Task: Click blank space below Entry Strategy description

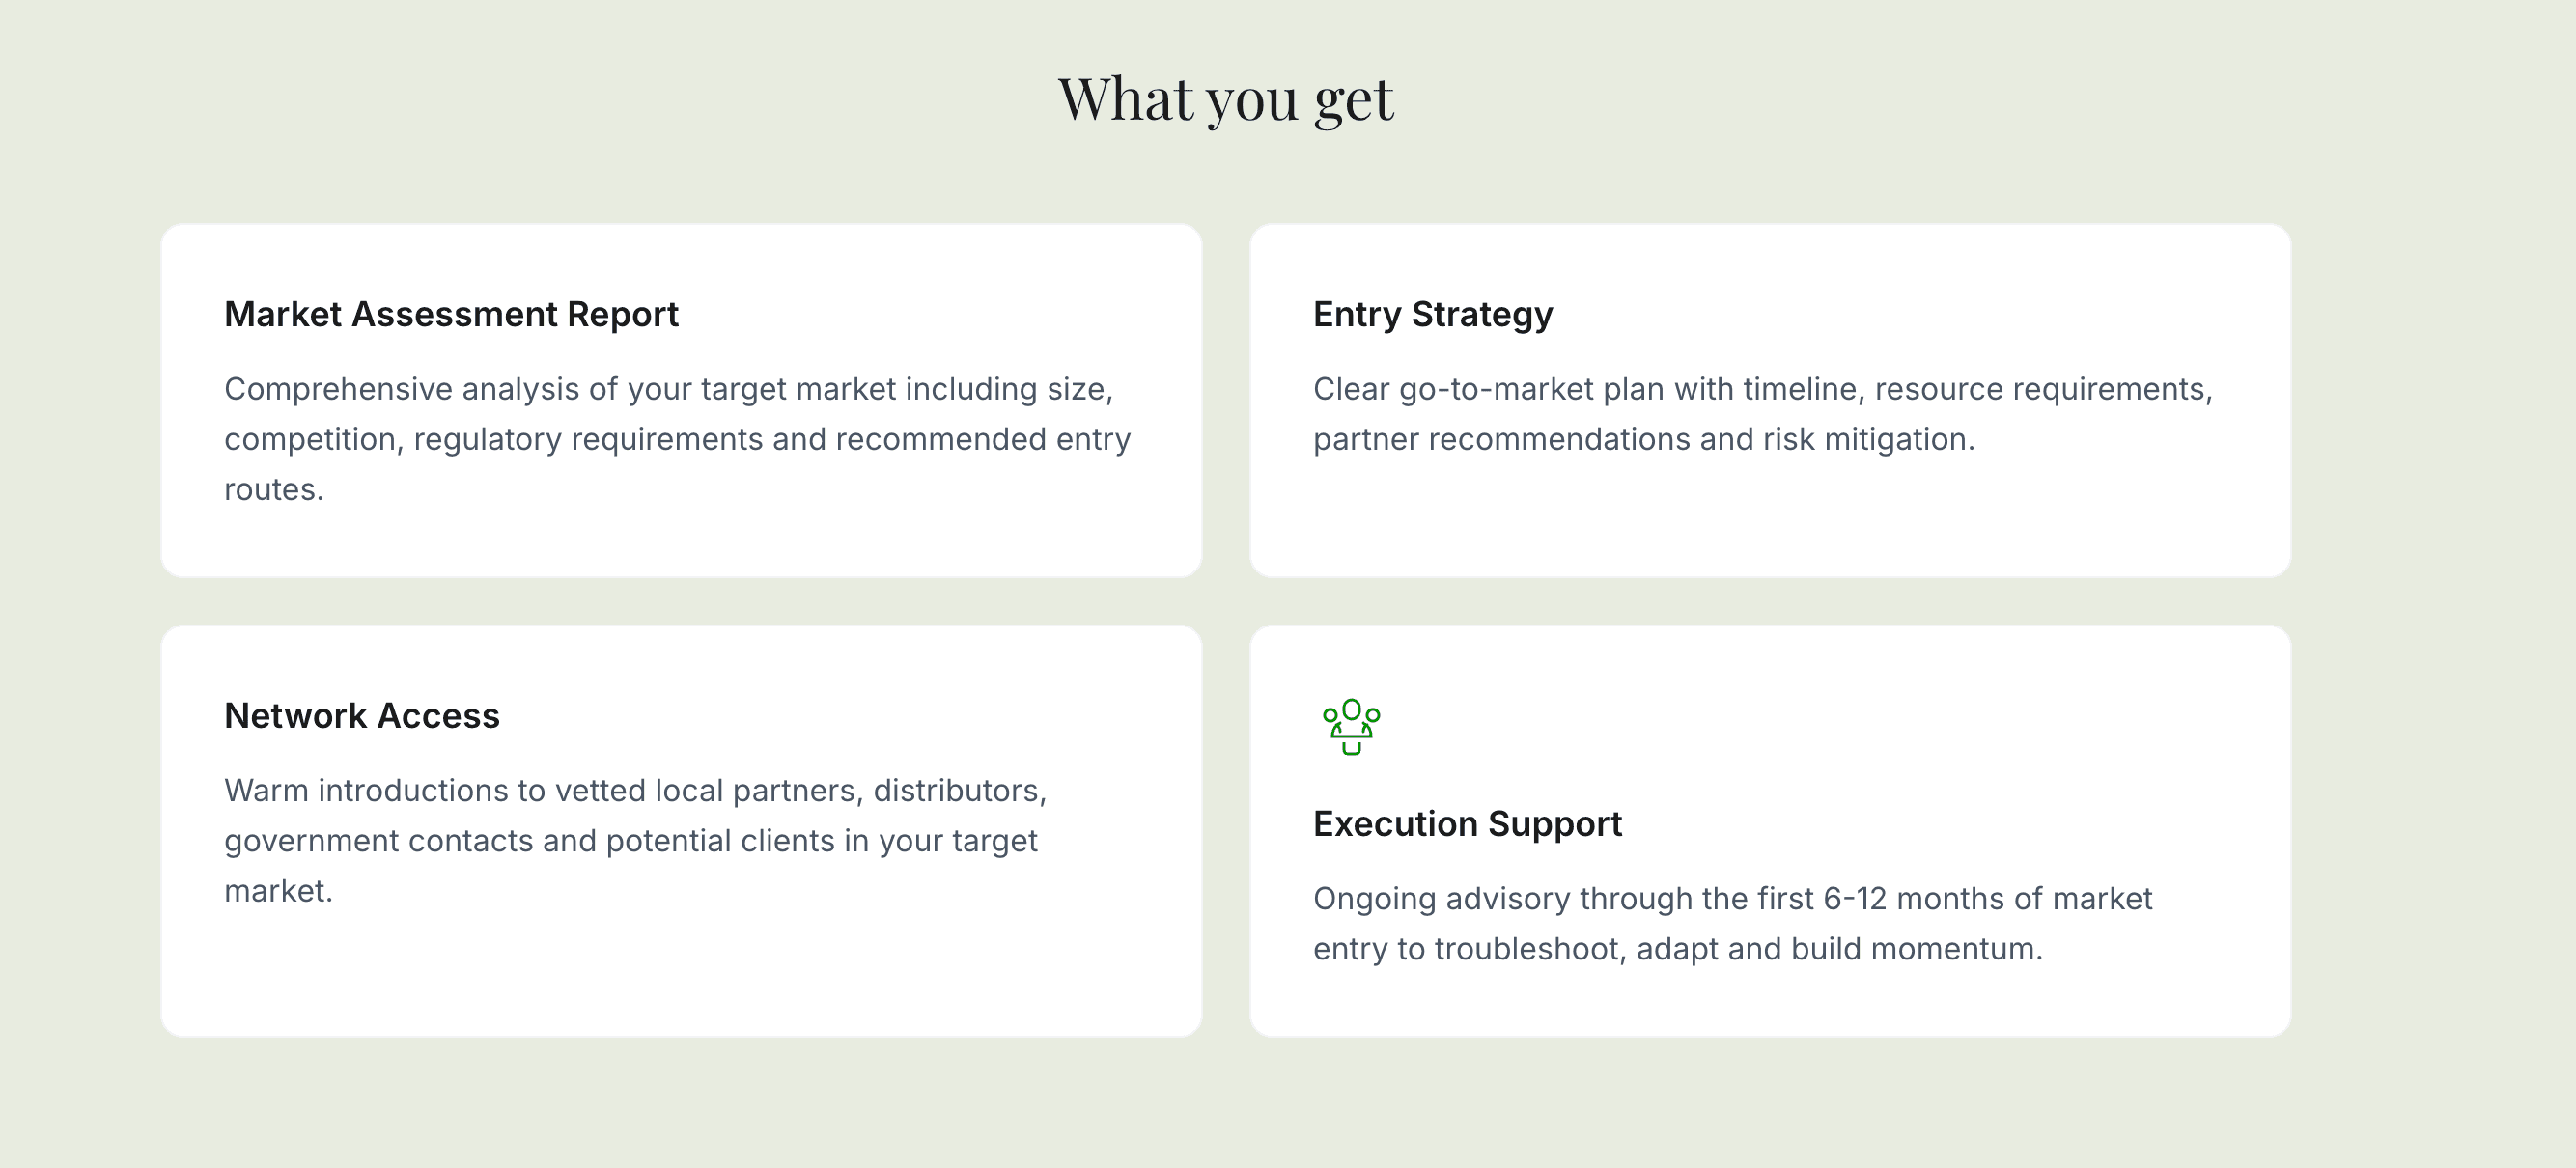Action: (x=1770, y=520)
